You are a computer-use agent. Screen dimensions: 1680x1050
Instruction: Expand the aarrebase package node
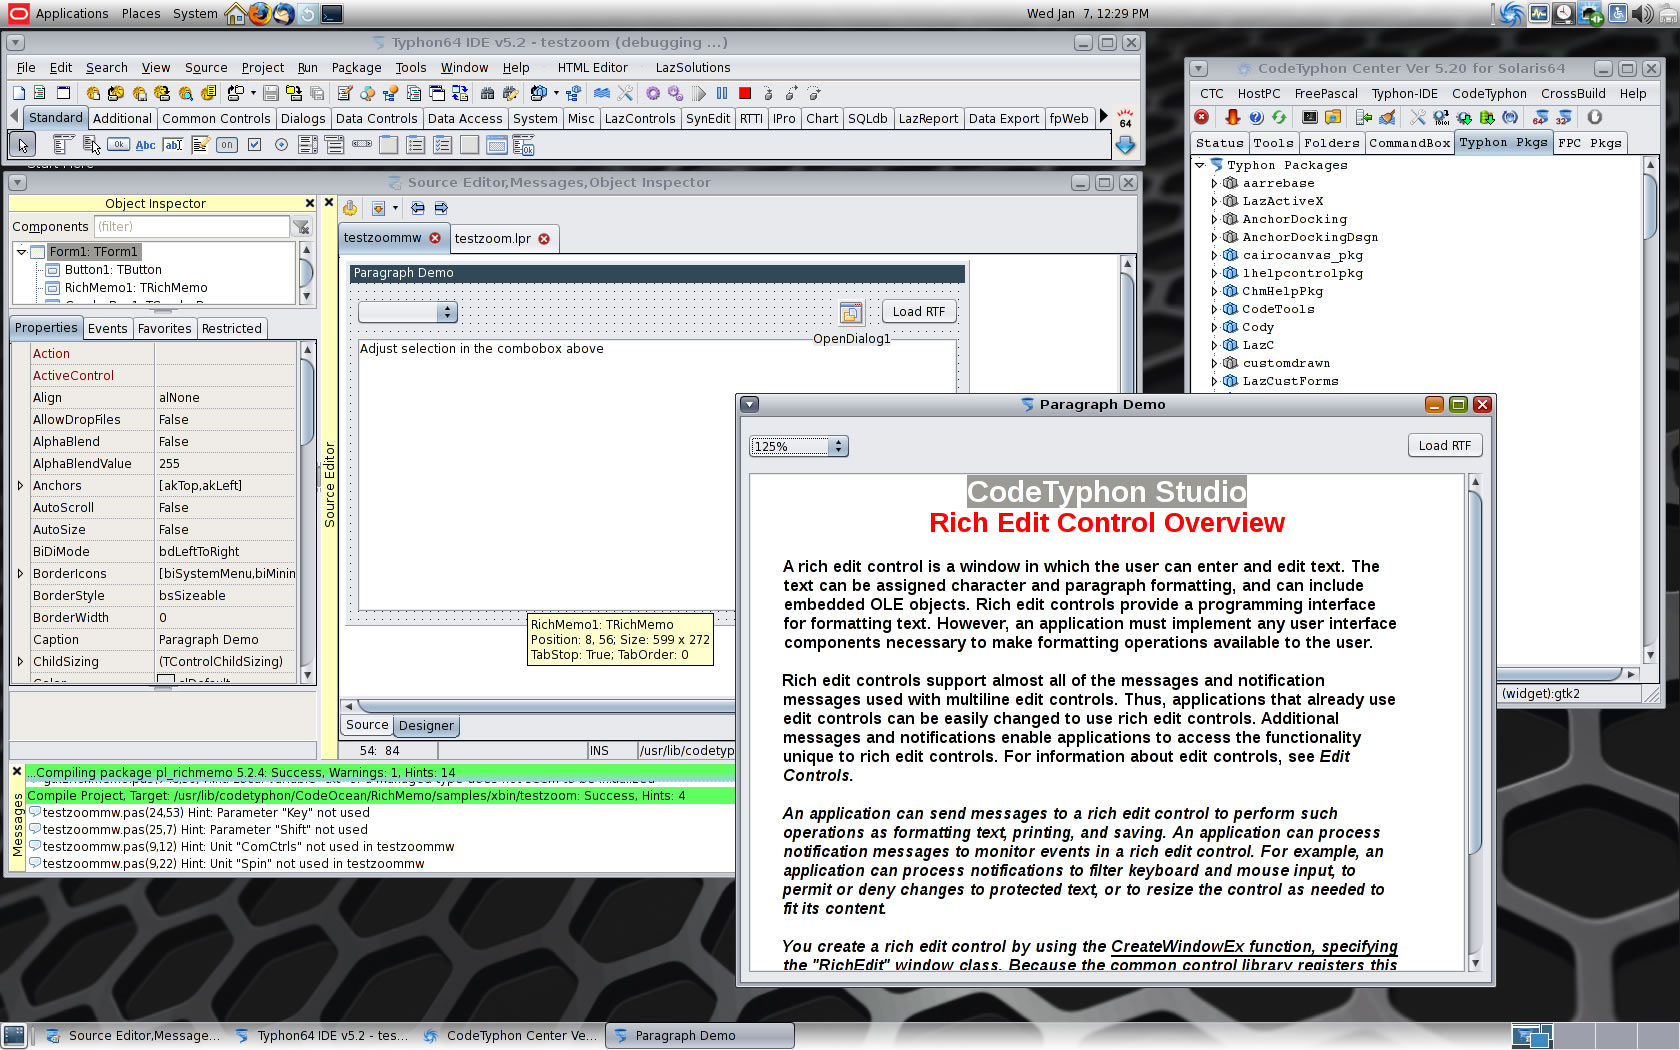[x=1214, y=184]
